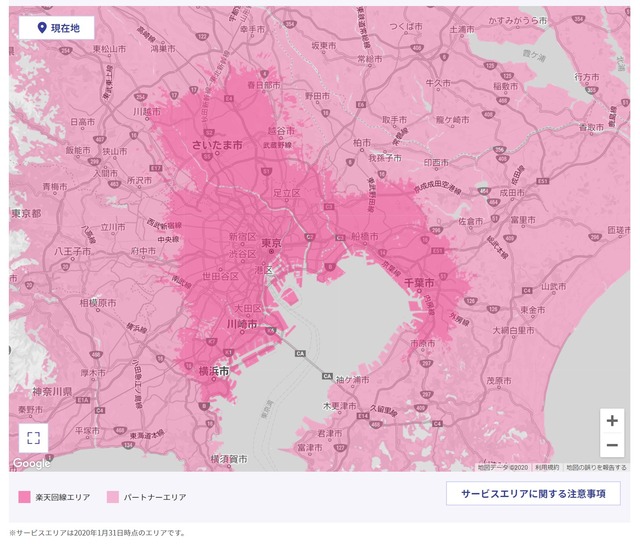Click the 新宿区 map label
This screenshot has height=544, width=640.
point(242,236)
